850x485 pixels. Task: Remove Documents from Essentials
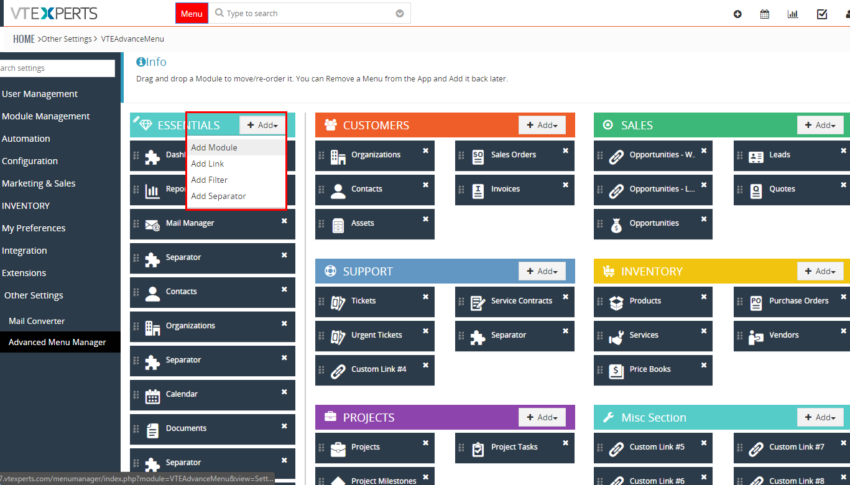284,426
